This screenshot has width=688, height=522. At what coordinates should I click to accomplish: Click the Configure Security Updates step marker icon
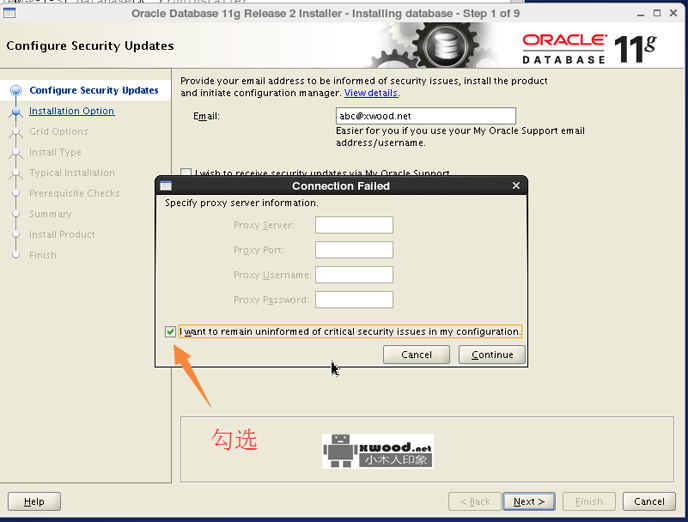coord(15,91)
